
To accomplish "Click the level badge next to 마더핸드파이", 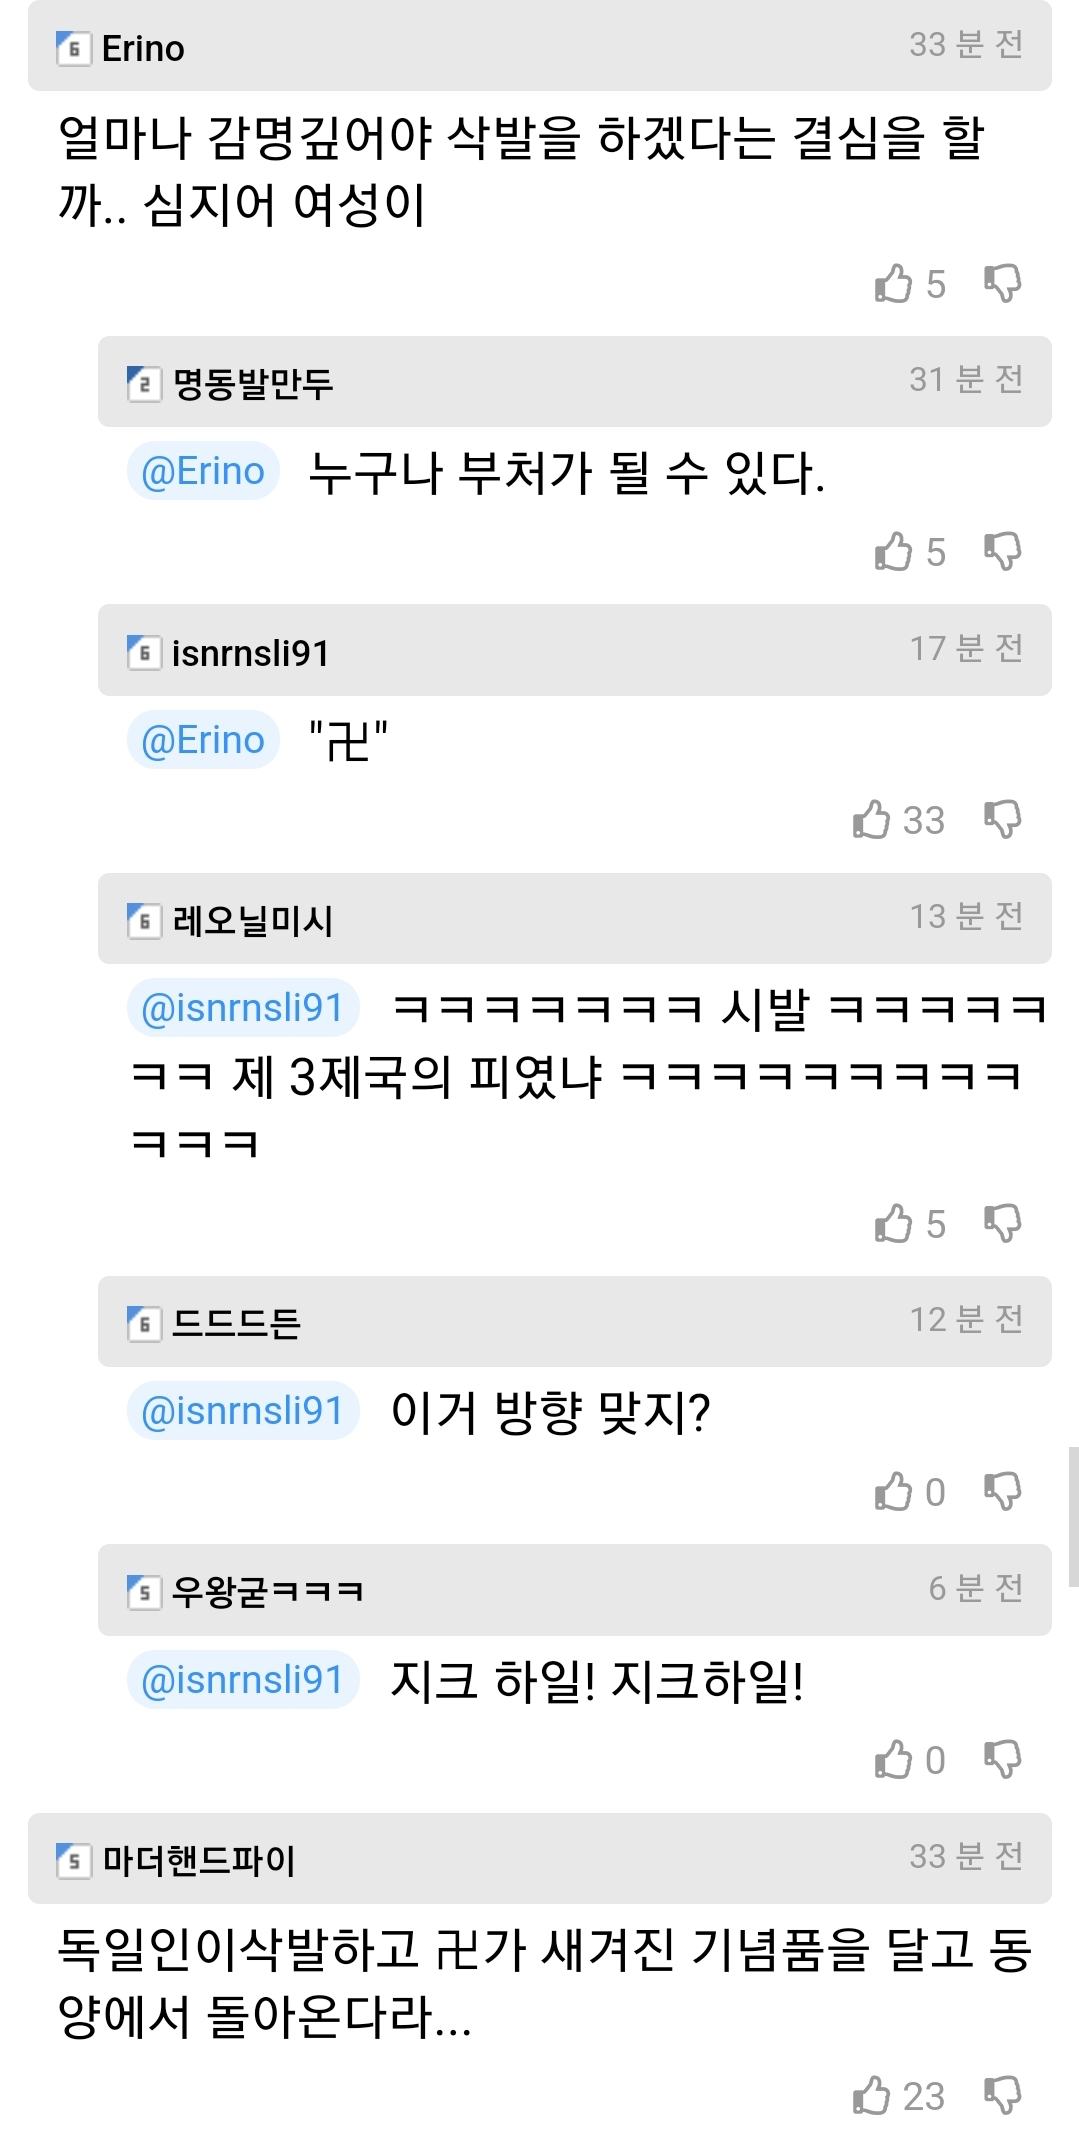I will point(73,1861).
